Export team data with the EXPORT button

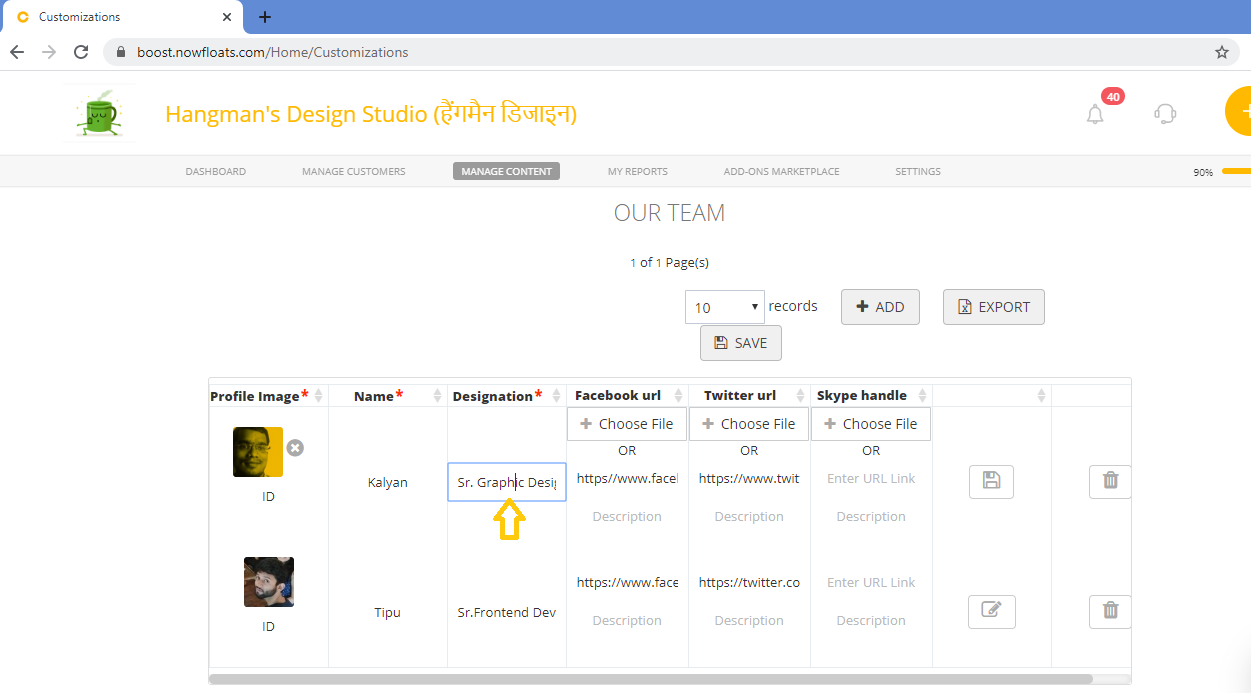point(993,307)
